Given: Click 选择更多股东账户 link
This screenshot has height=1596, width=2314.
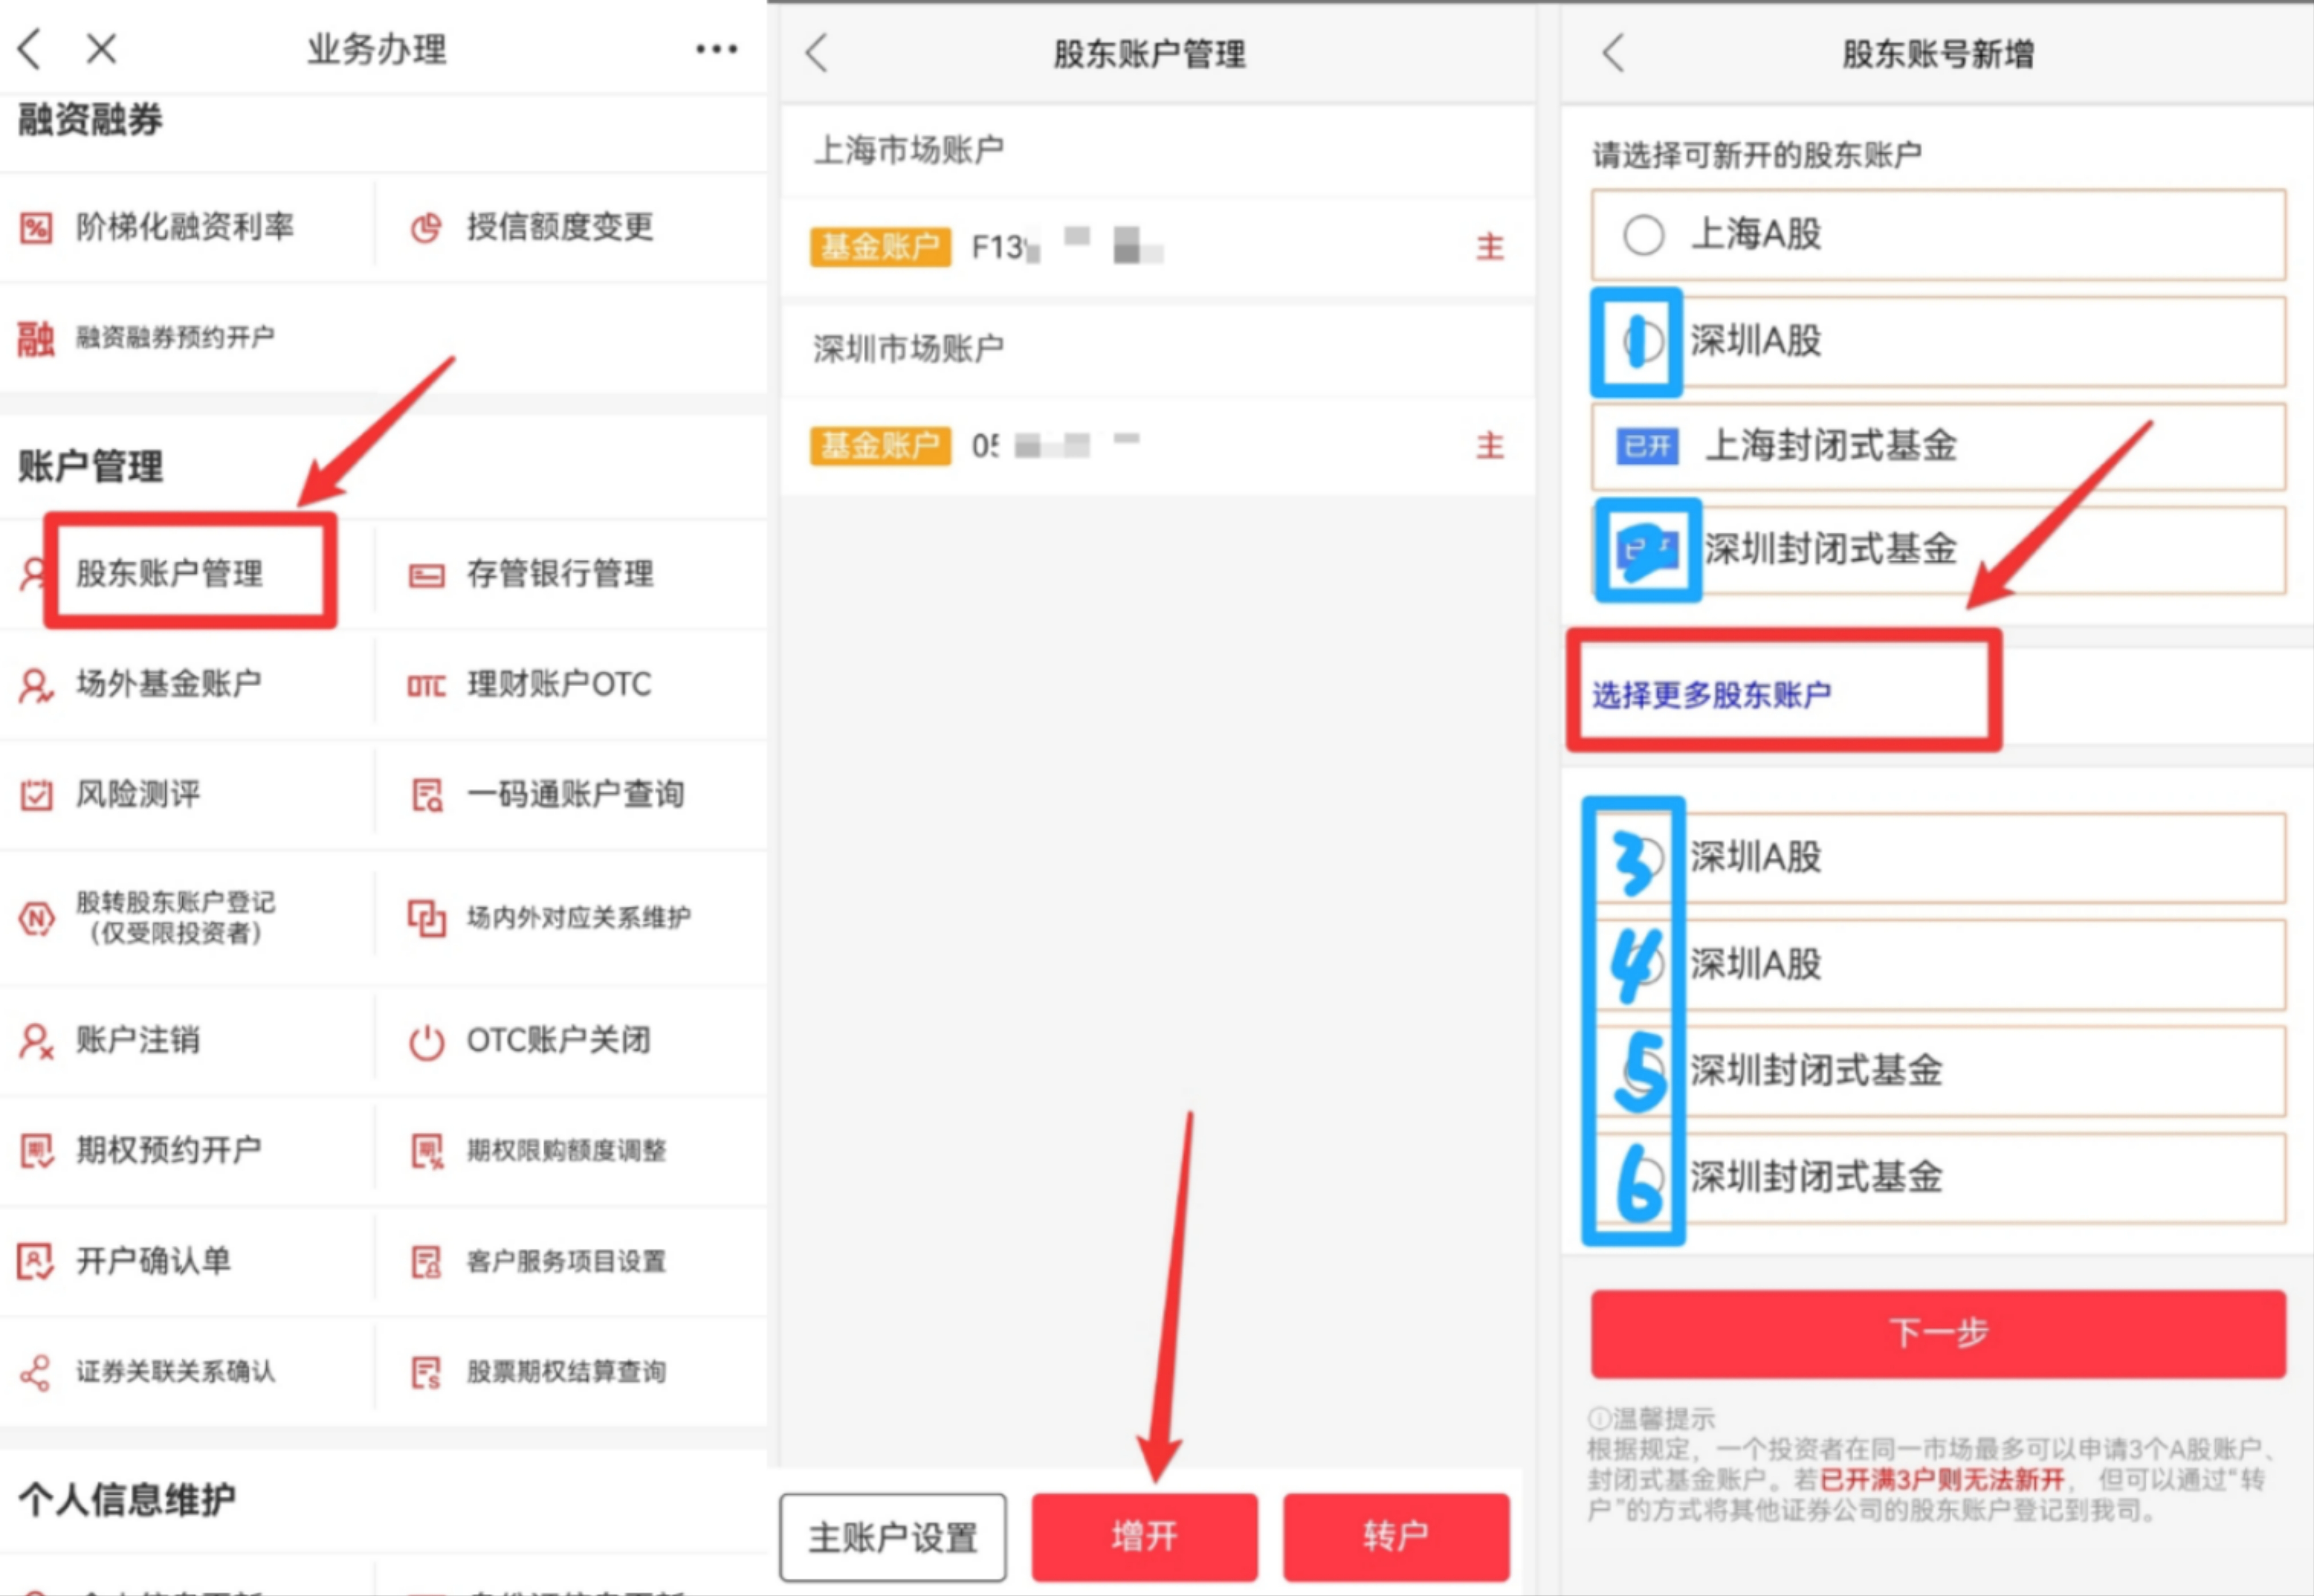Looking at the screenshot, I should pyautogui.click(x=1711, y=694).
